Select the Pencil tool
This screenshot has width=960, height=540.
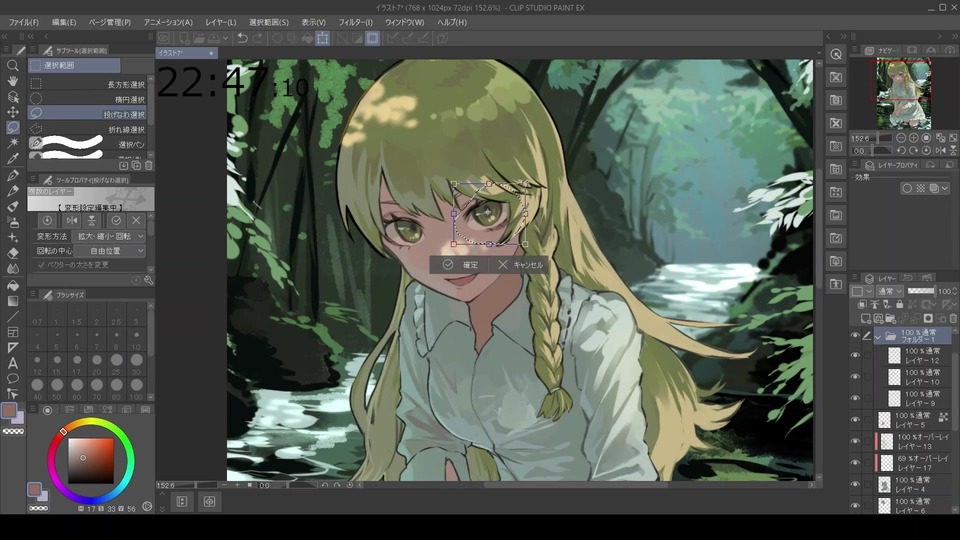point(12,191)
